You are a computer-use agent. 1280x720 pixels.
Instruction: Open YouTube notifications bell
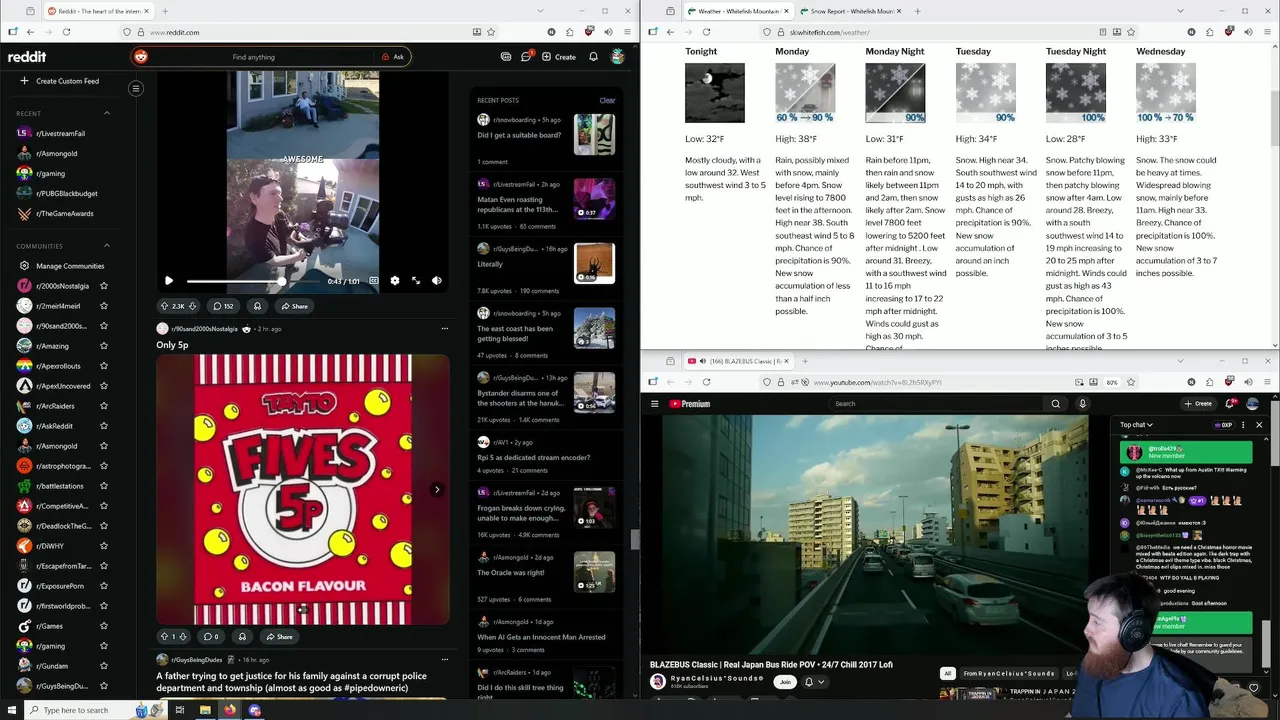point(1231,404)
